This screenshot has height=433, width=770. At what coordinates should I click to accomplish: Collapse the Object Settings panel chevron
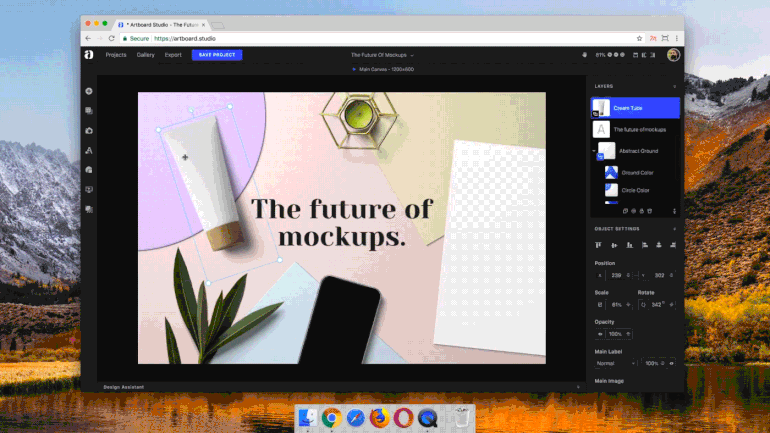[x=674, y=229]
